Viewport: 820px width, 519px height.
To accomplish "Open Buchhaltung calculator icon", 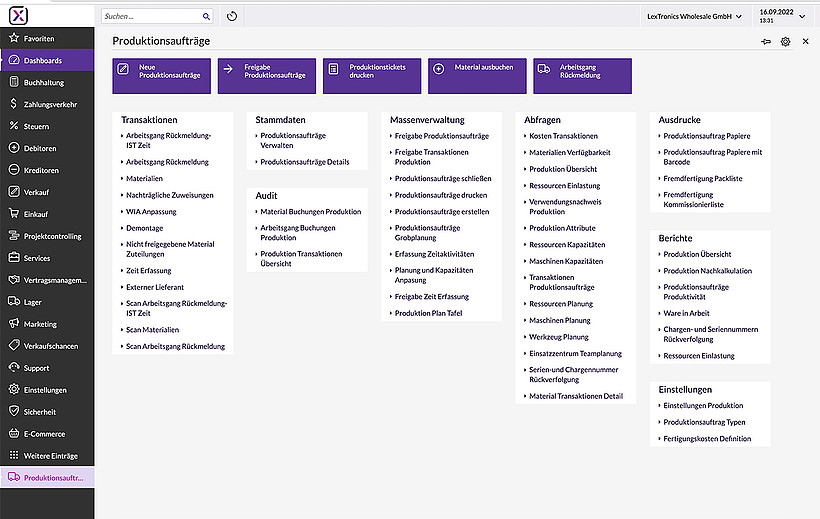I will pyautogui.click(x=14, y=82).
